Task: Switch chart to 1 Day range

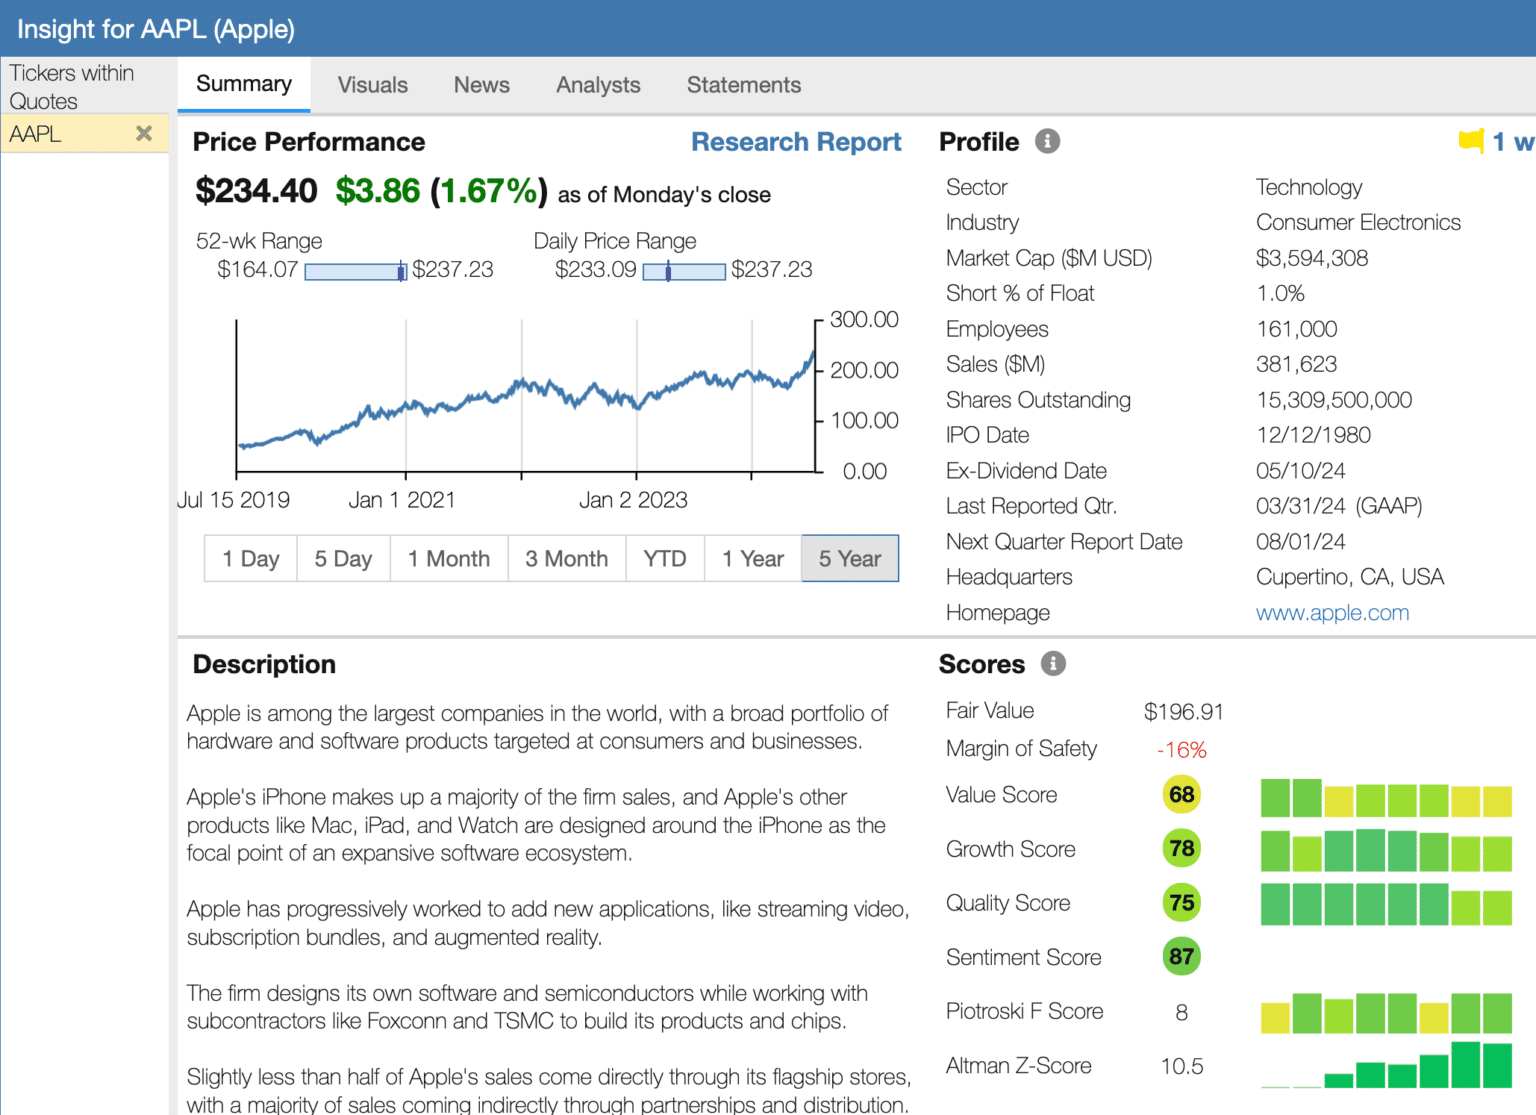Action: point(250,558)
